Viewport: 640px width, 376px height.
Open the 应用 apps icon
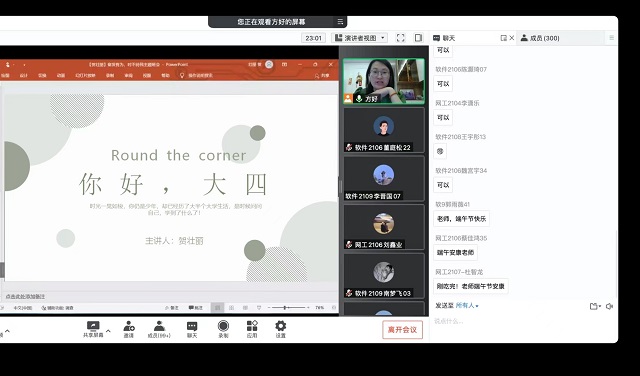tap(252, 326)
